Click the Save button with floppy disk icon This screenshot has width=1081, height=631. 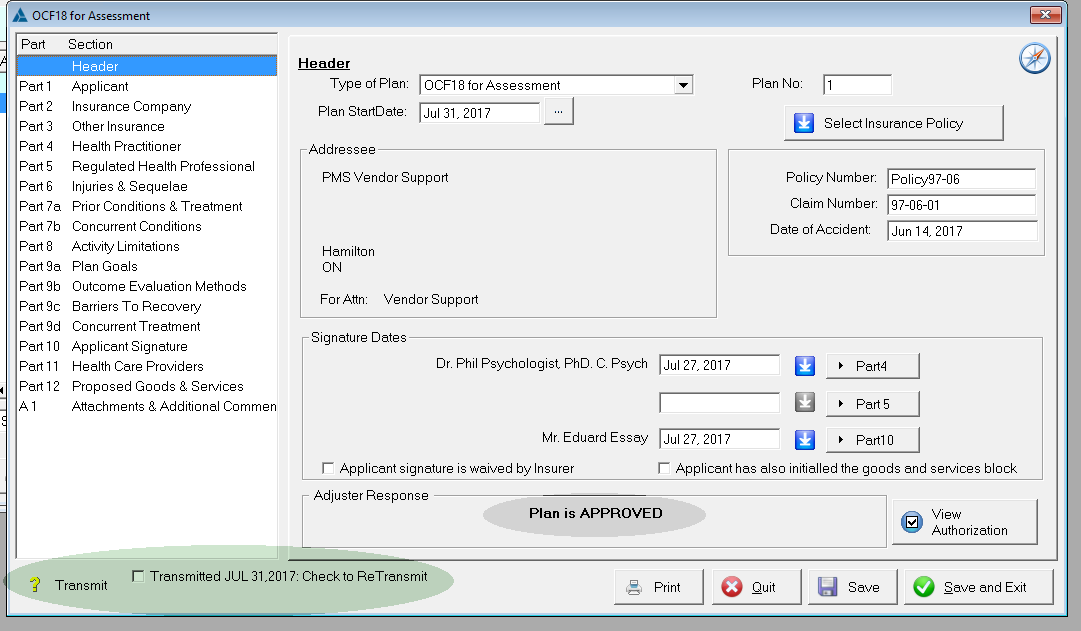click(849, 587)
